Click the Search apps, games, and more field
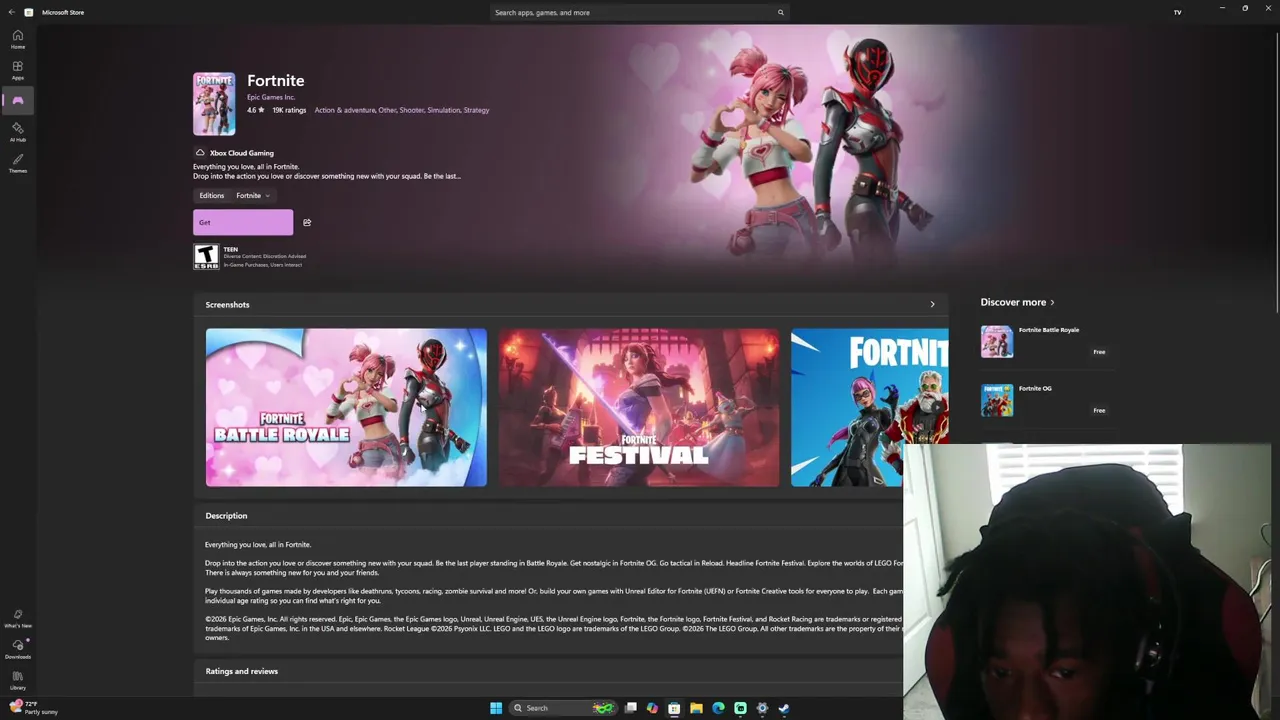 point(639,12)
